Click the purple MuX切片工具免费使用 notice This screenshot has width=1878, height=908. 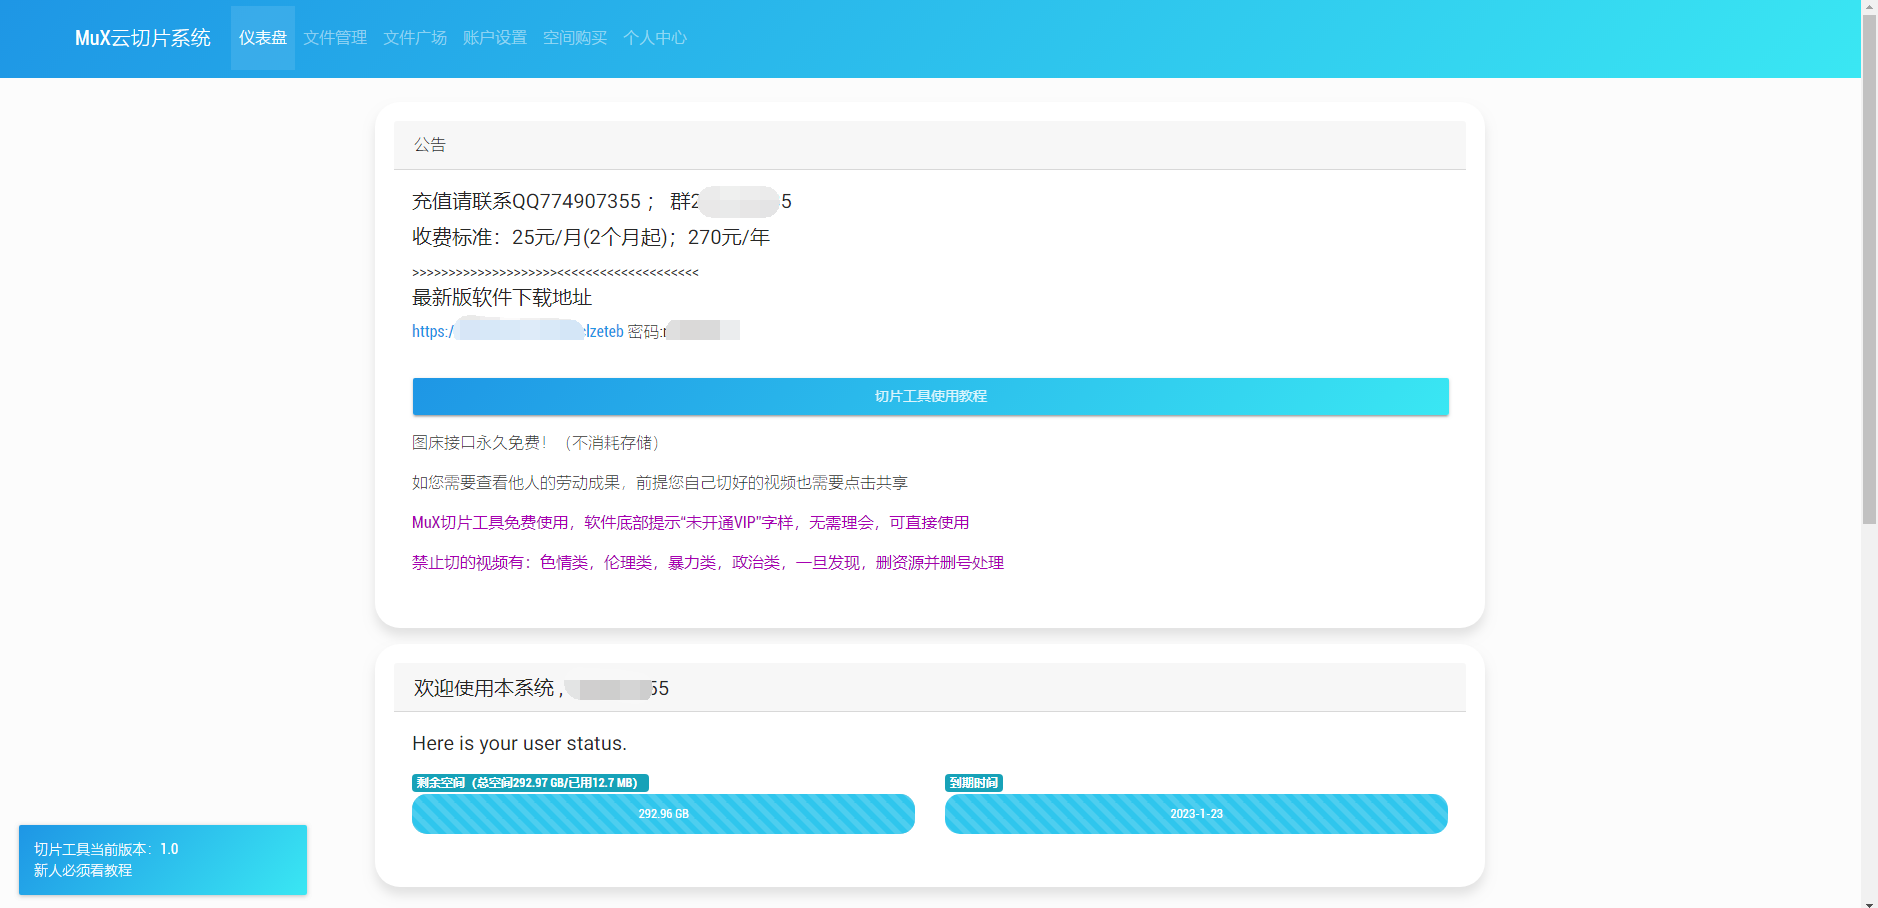point(690,523)
